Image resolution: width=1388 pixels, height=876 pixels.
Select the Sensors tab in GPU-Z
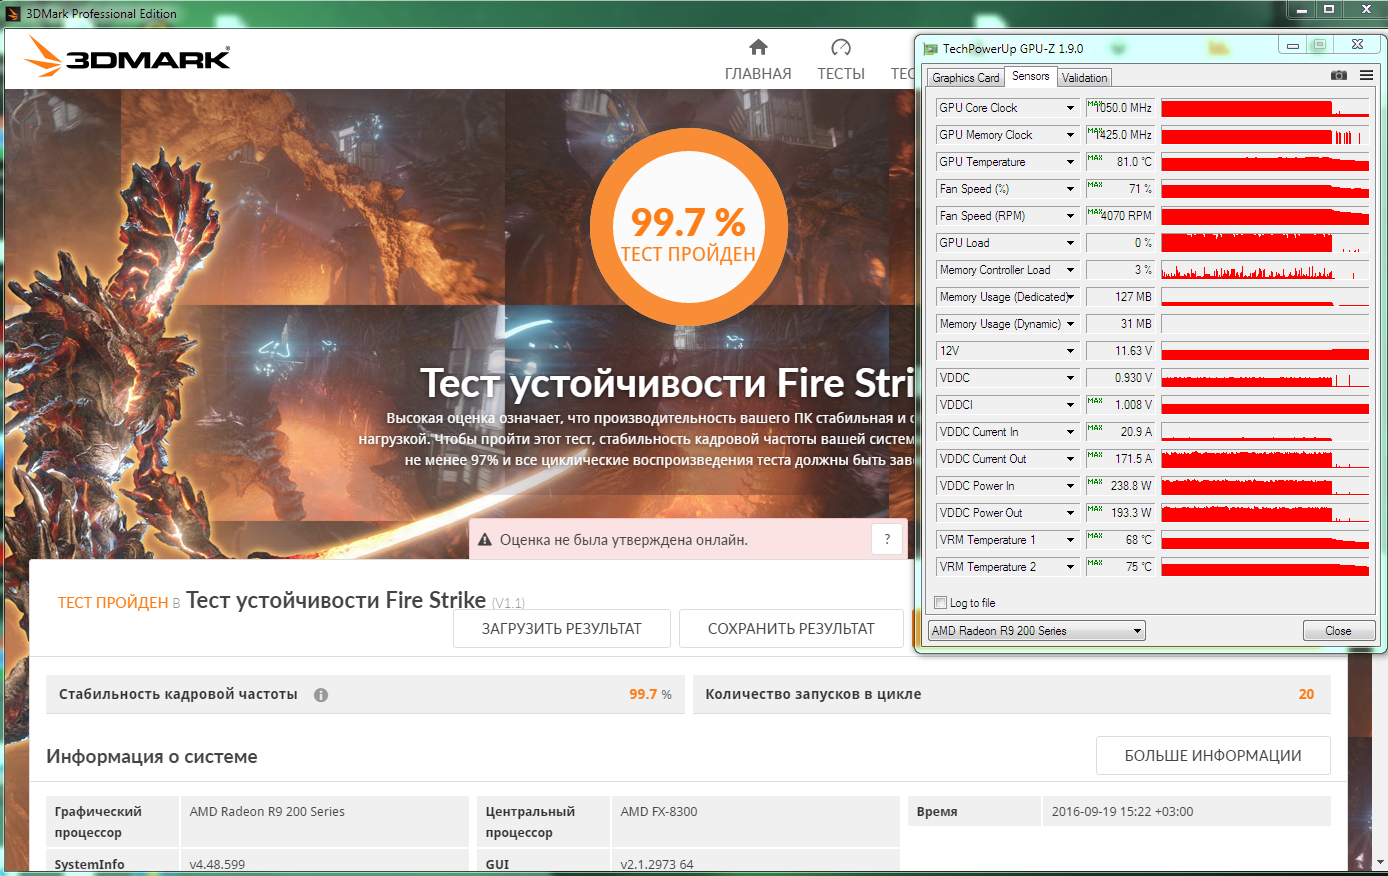coord(1030,76)
